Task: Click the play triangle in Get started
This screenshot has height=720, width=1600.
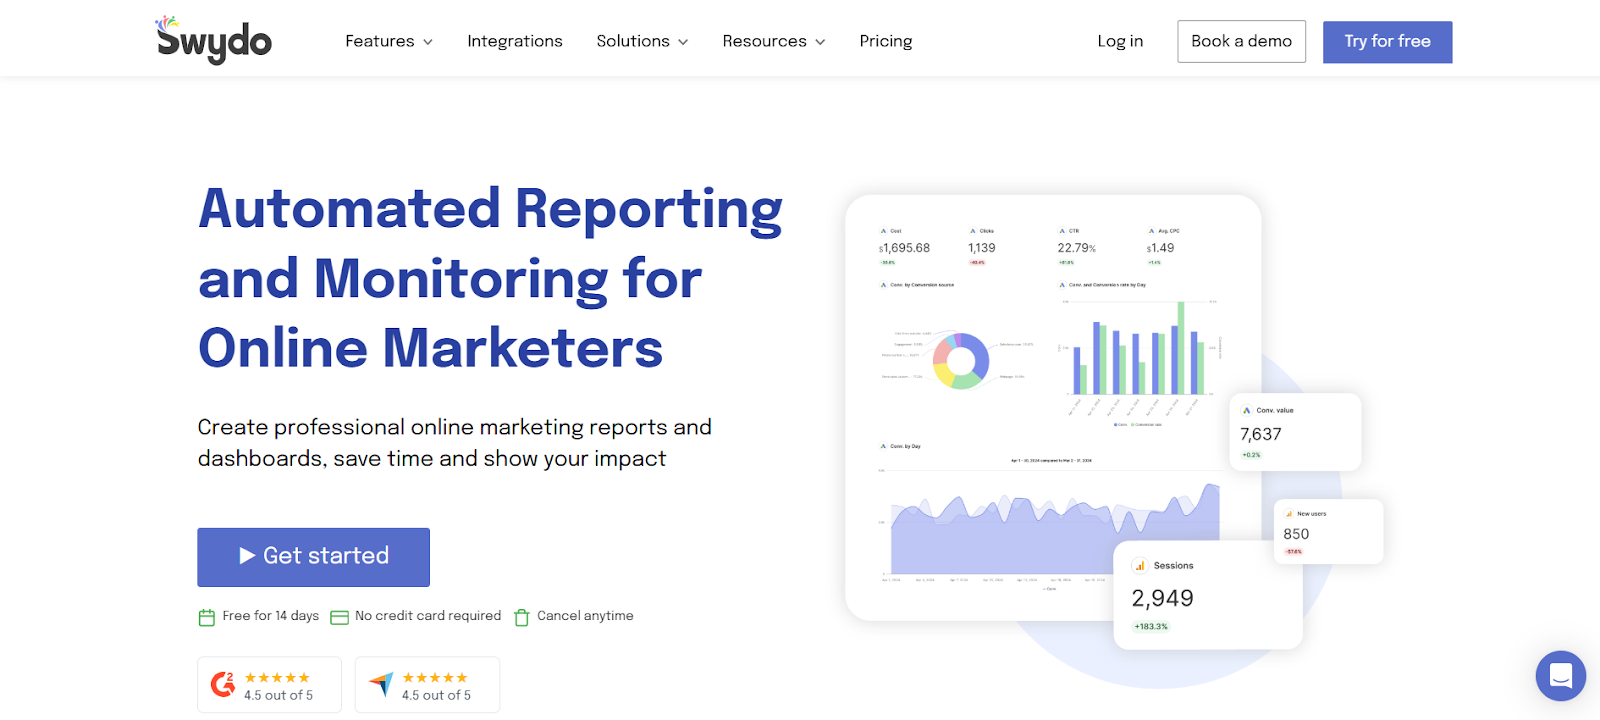Action: 247,556
